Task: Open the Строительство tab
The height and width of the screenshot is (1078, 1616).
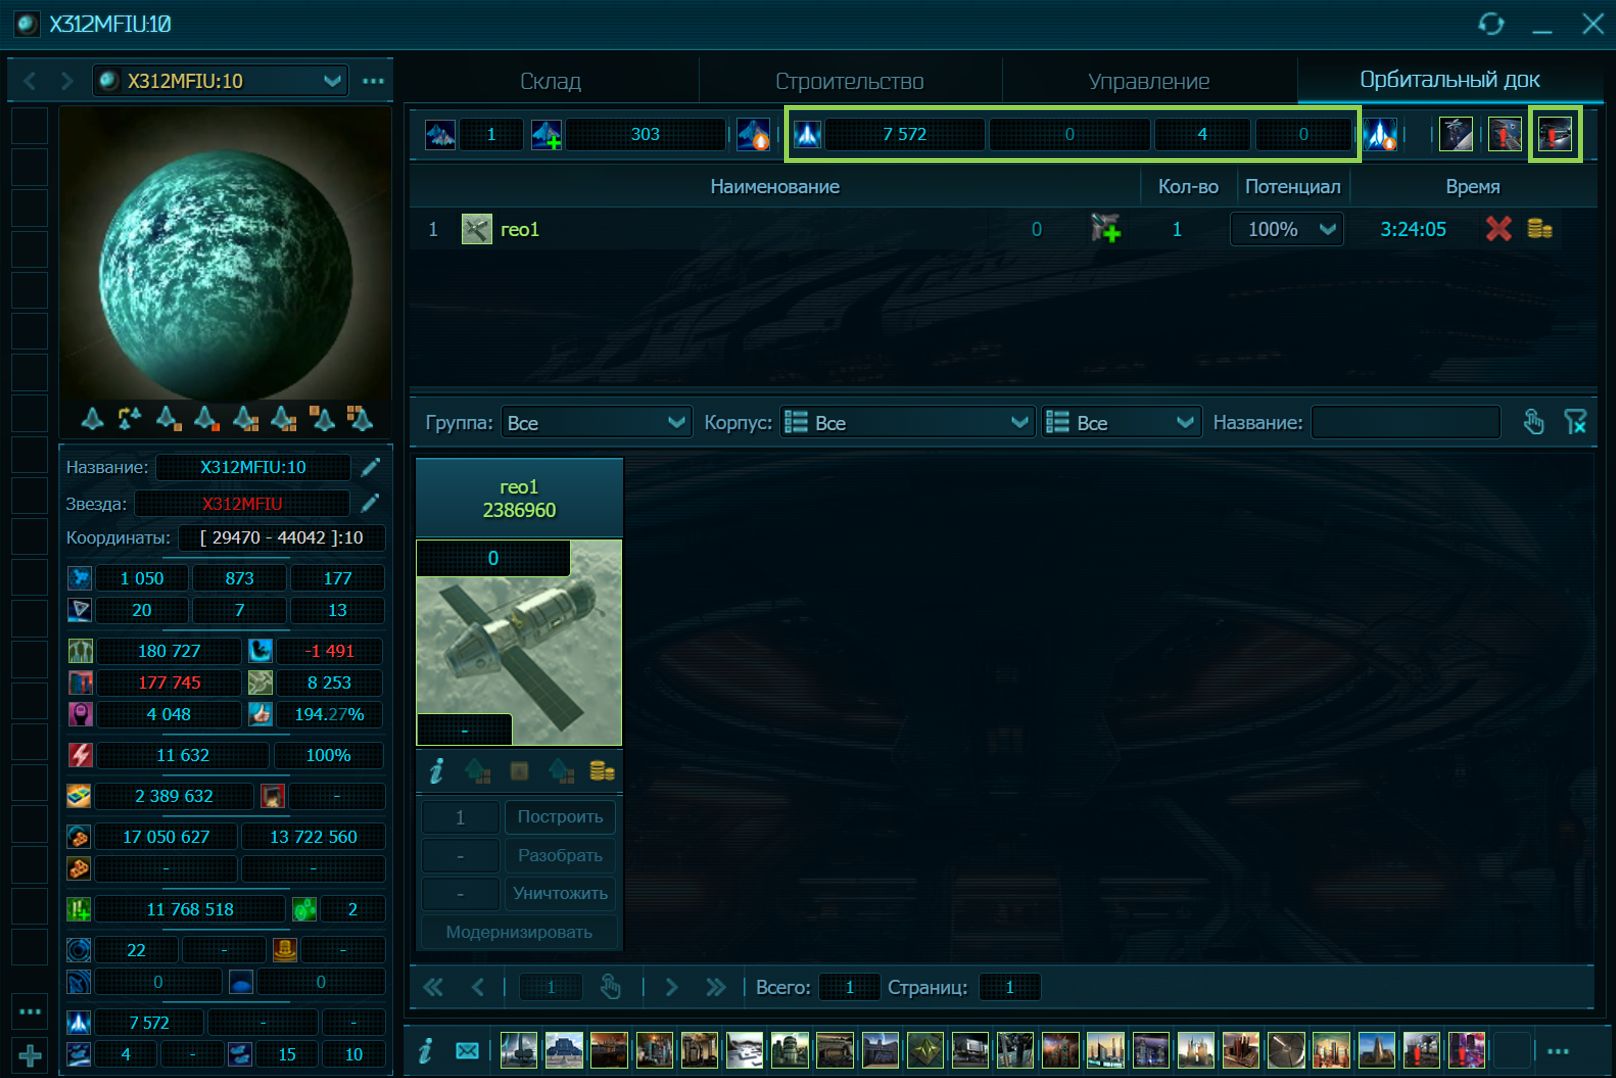Action: tap(849, 81)
